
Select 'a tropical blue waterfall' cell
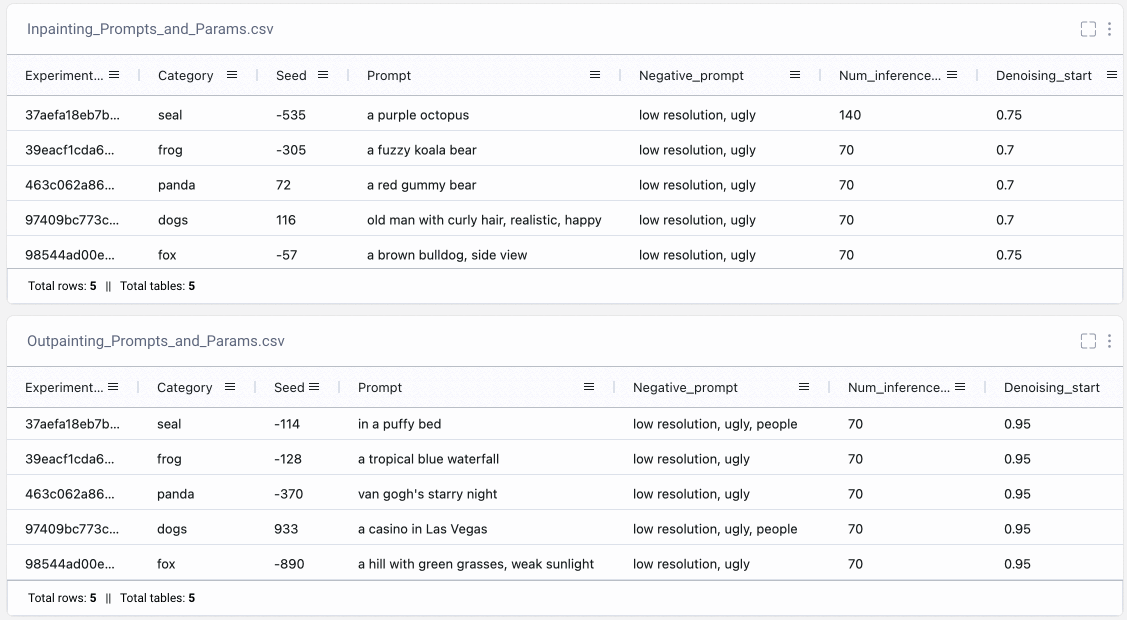coord(428,459)
